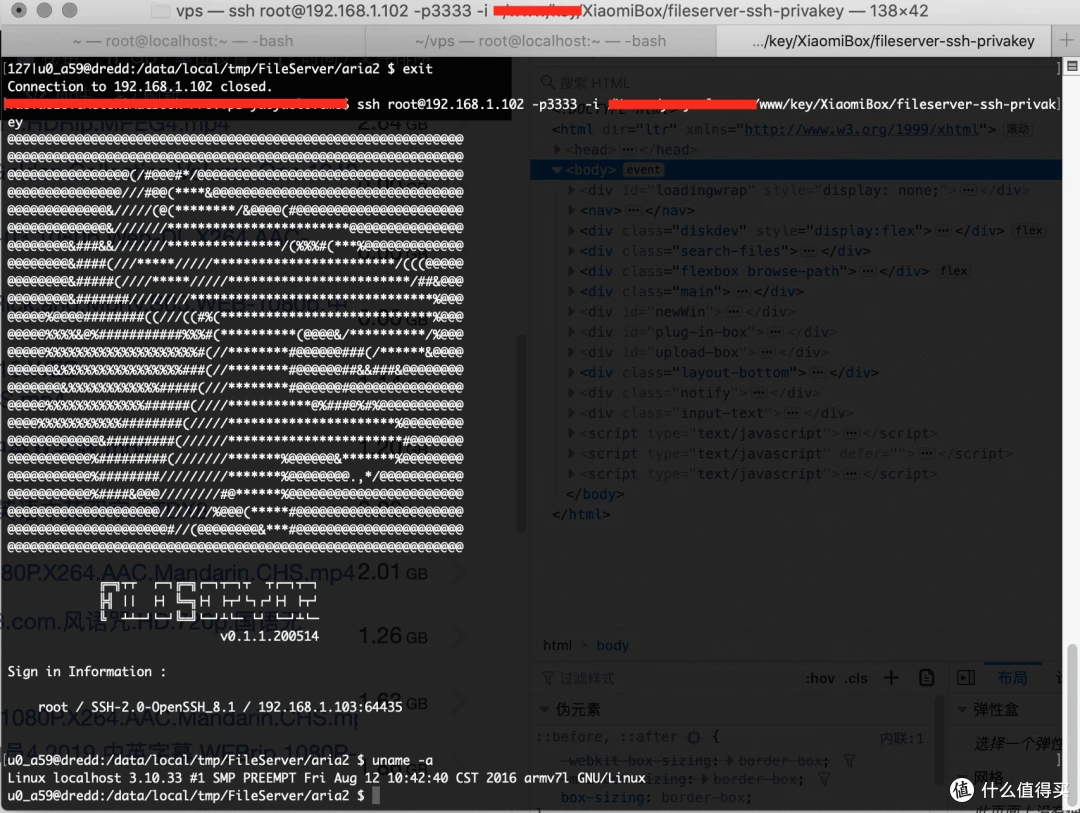Click the ellipsis badge in layout-bottom div

point(818,373)
